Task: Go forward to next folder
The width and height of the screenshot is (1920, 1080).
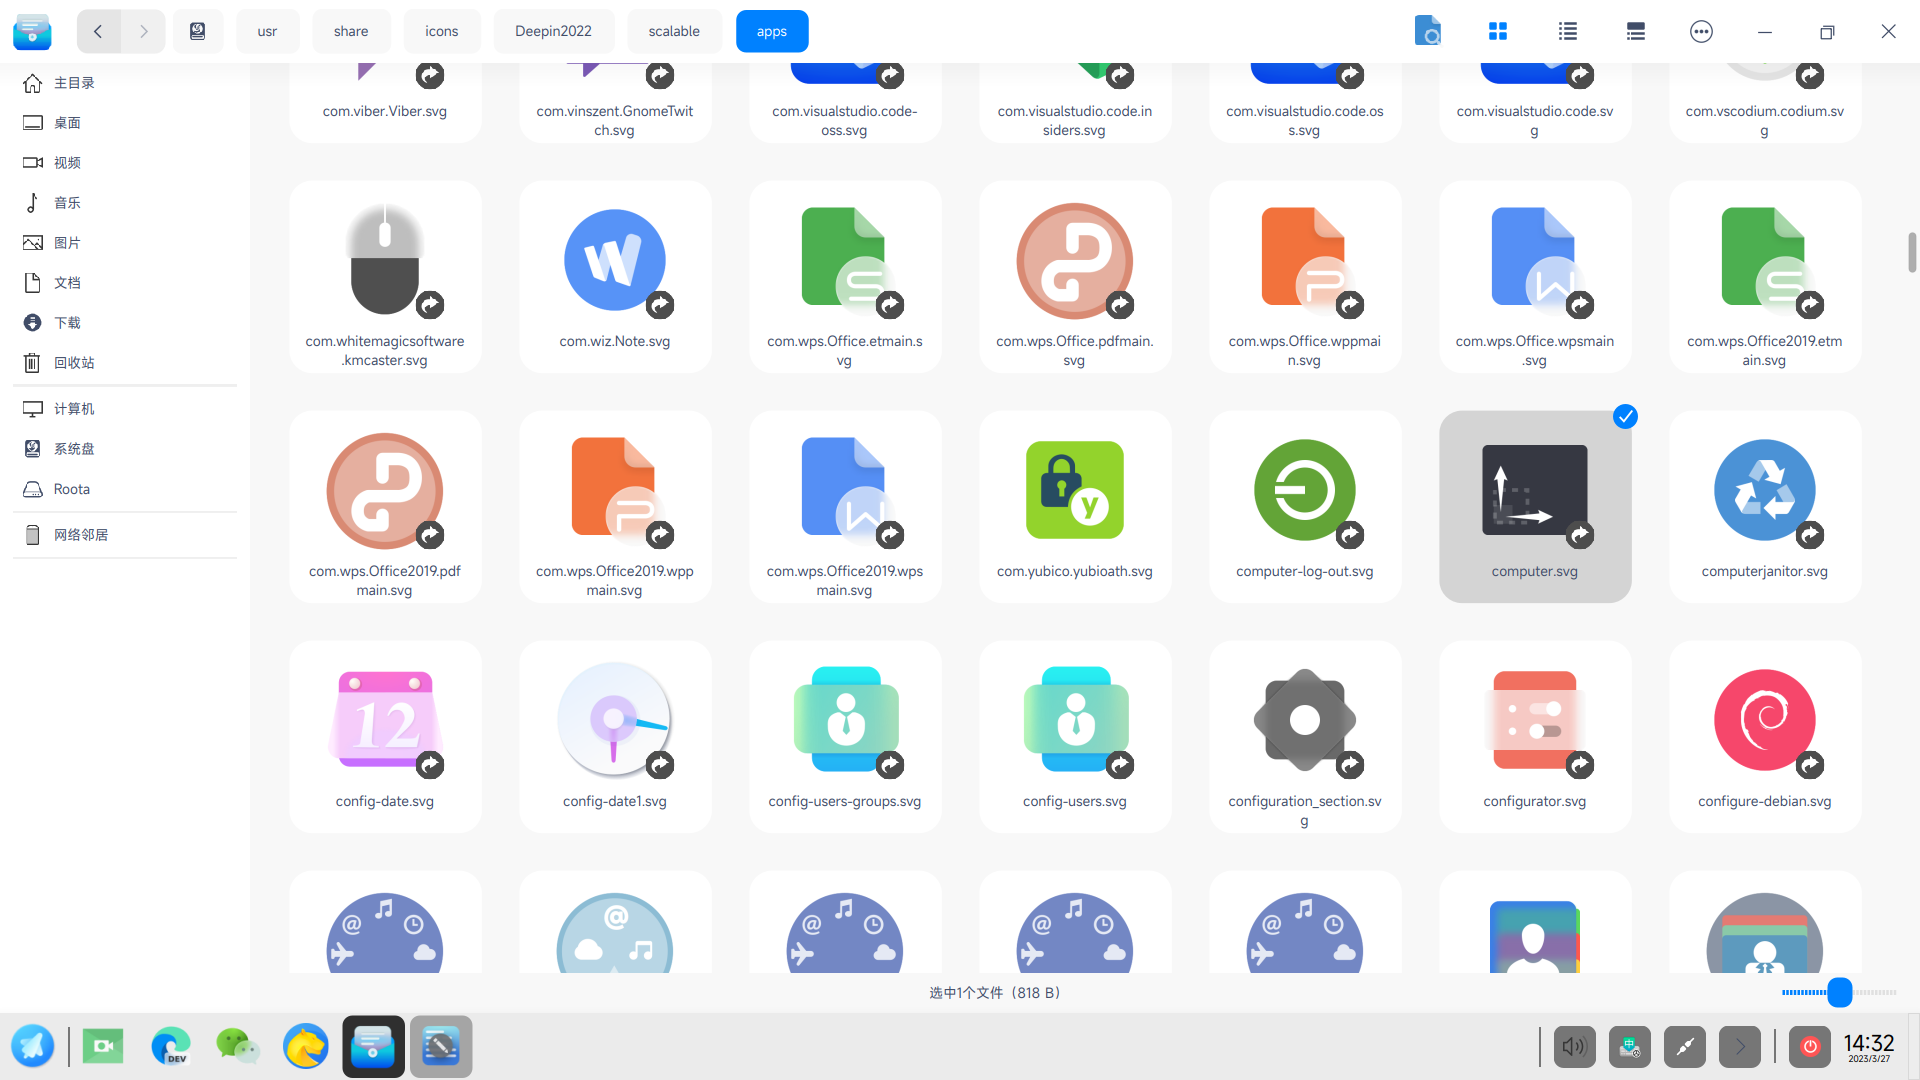Action: [x=144, y=31]
